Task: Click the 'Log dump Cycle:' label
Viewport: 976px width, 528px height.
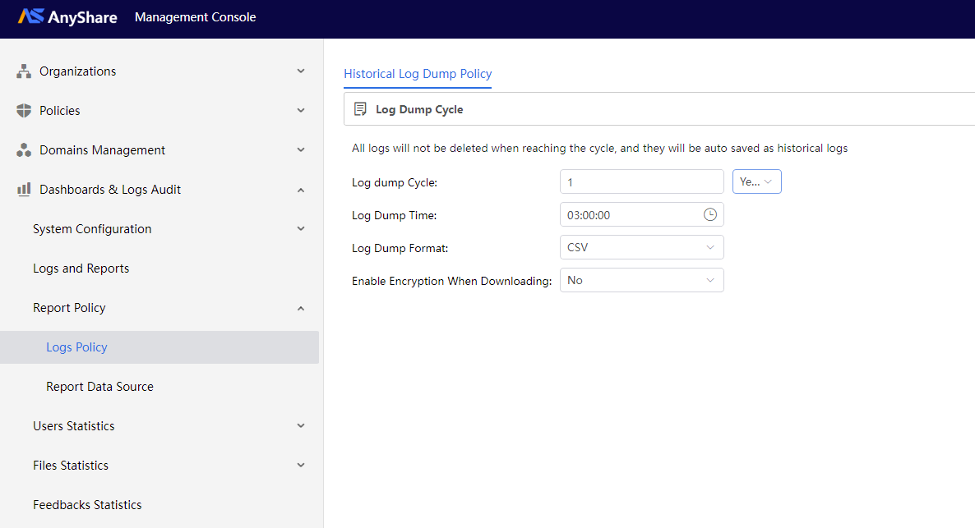Action: (x=395, y=182)
